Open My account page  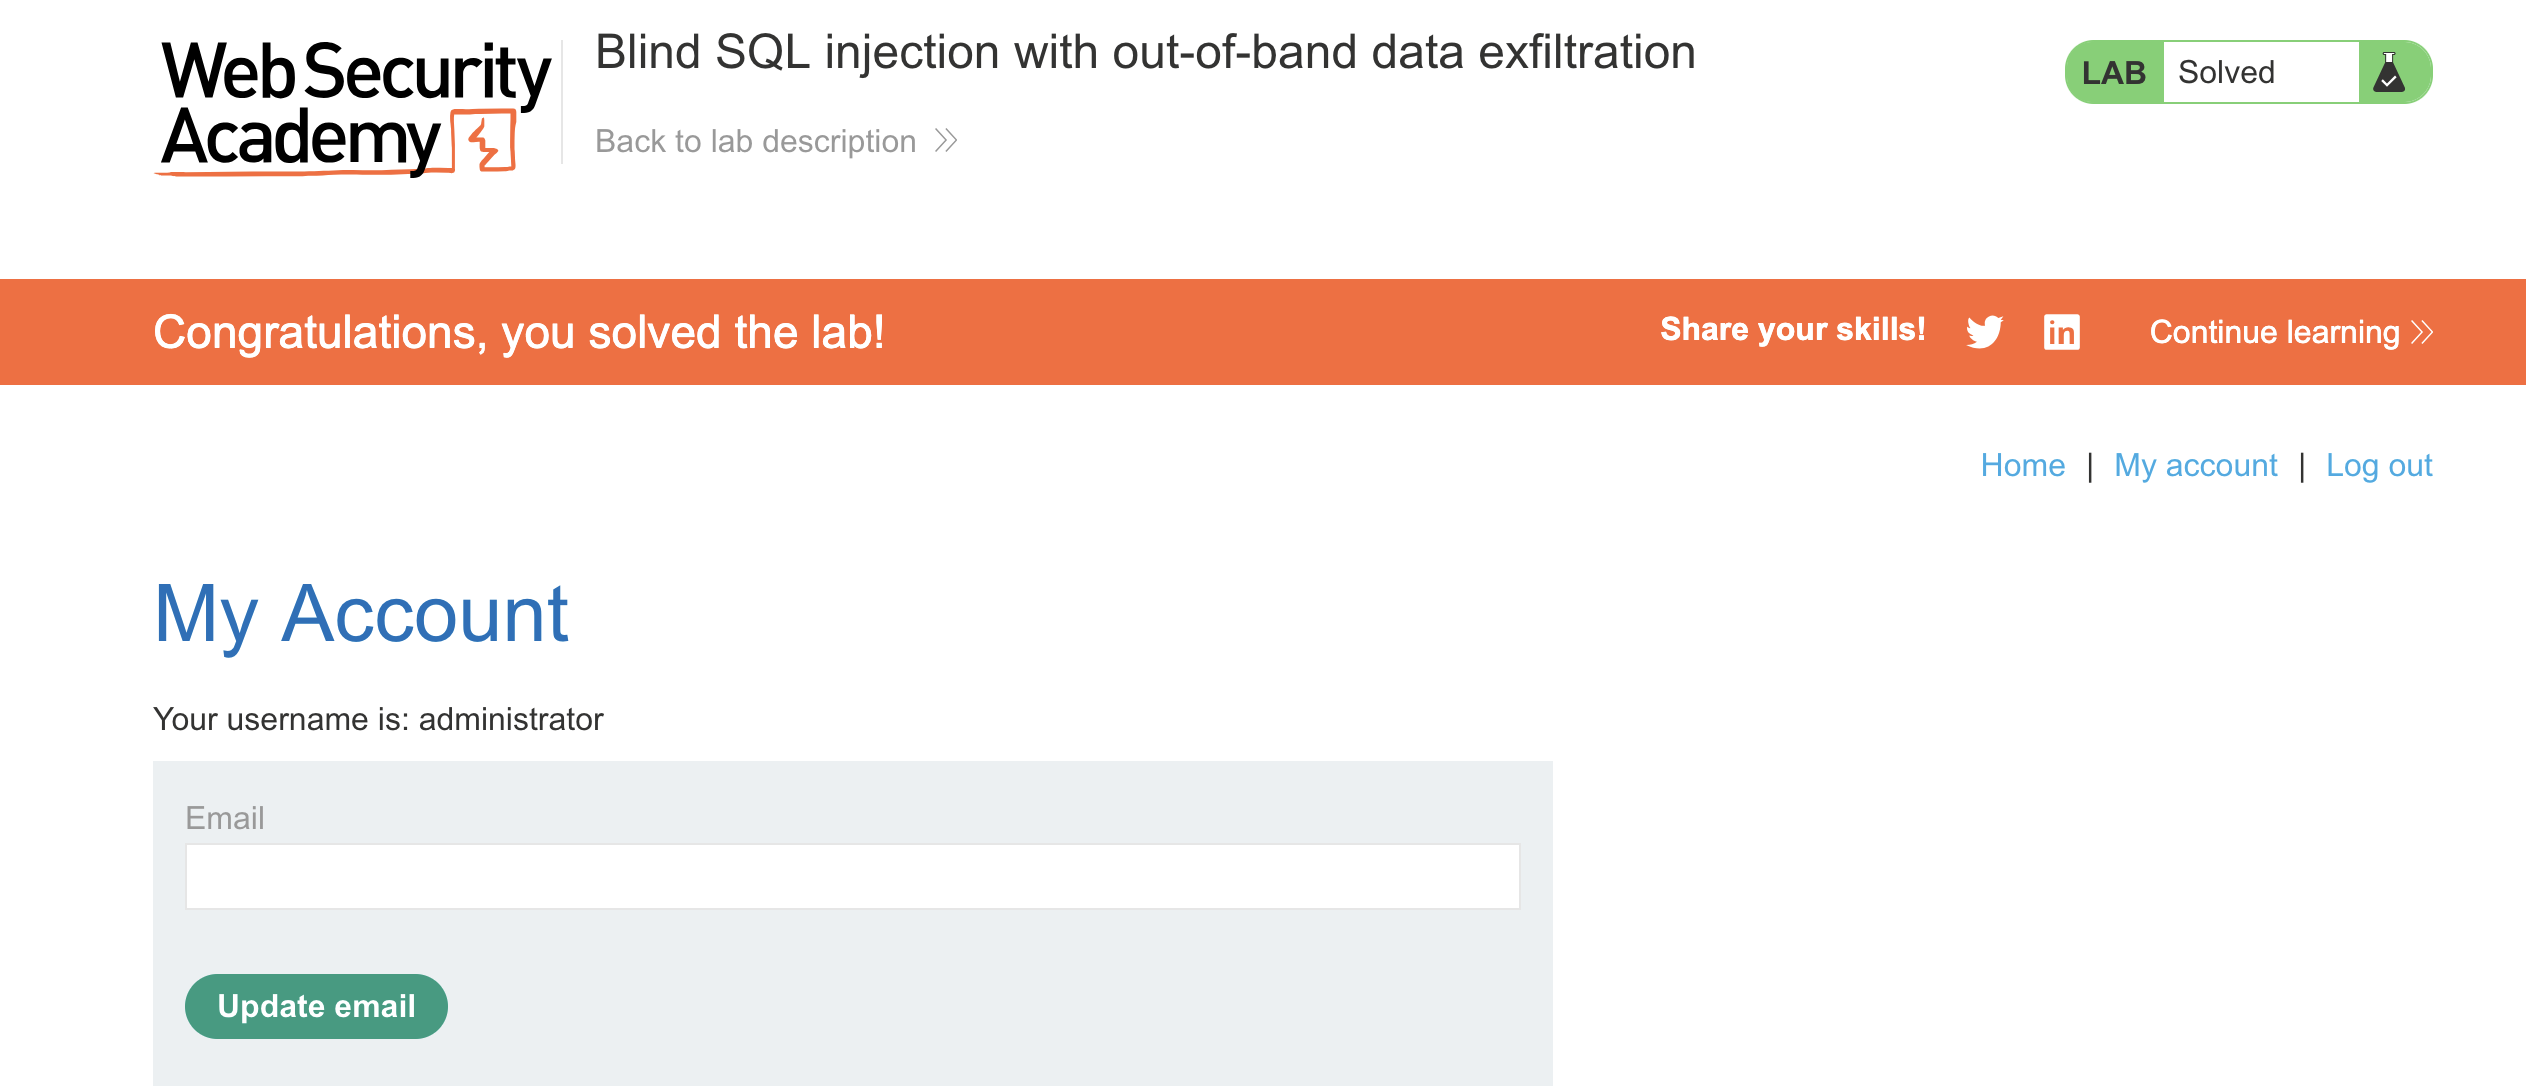[x=2195, y=465]
